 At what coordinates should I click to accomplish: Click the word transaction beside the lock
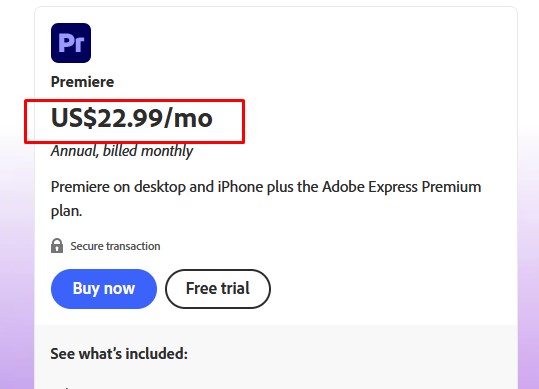click(x=133, y=246)
